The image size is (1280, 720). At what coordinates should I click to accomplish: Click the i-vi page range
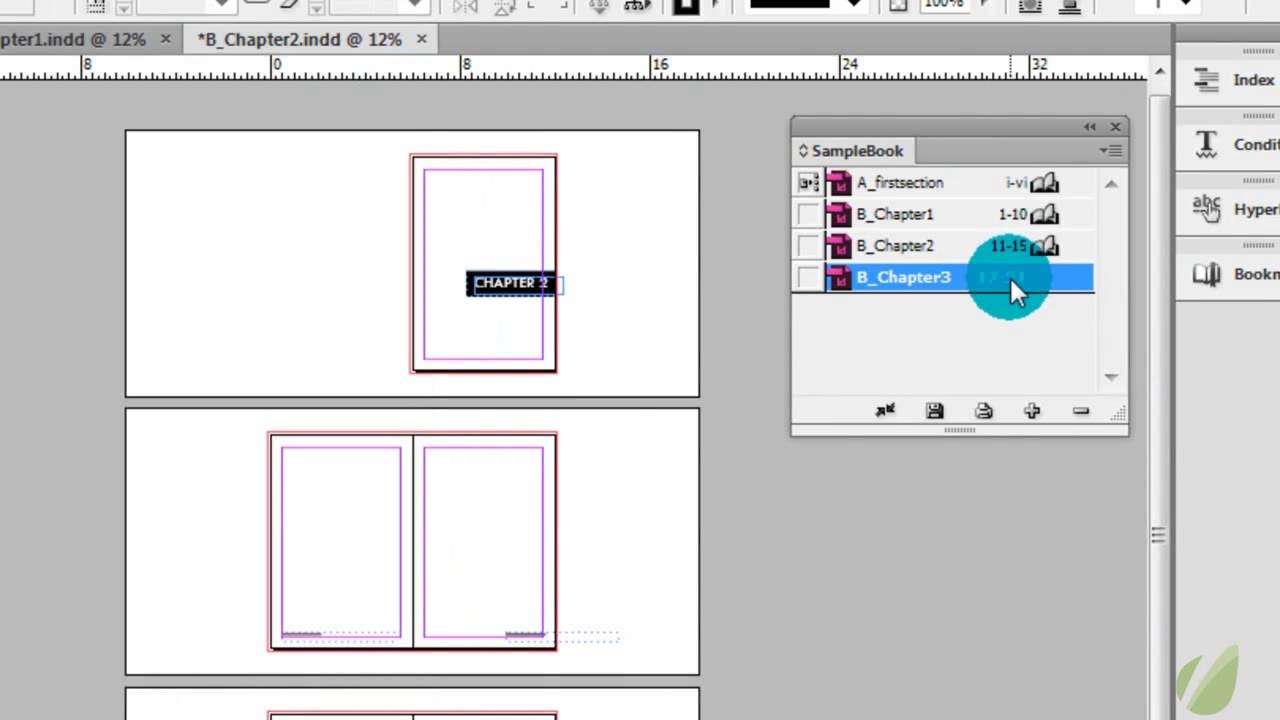[1016, 183]
